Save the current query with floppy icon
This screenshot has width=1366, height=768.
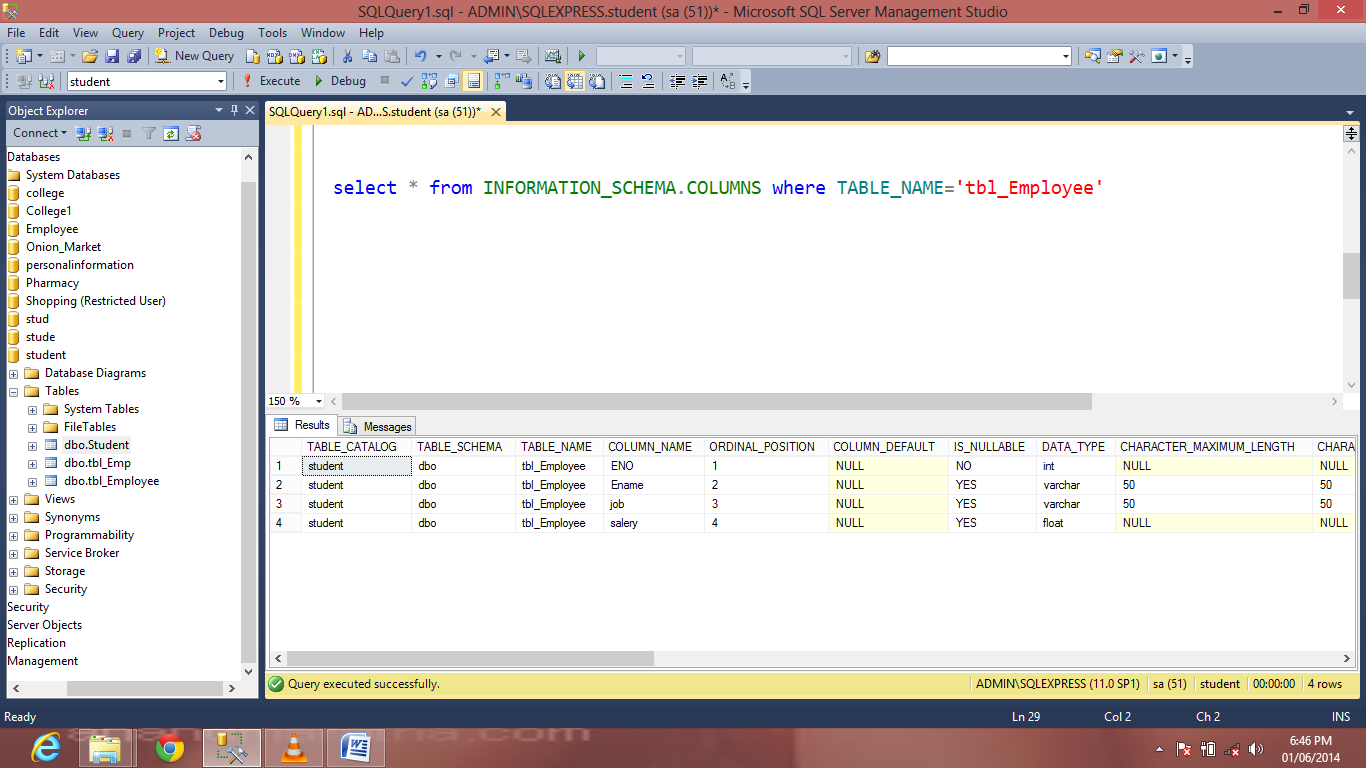click(x=112, y=56)
